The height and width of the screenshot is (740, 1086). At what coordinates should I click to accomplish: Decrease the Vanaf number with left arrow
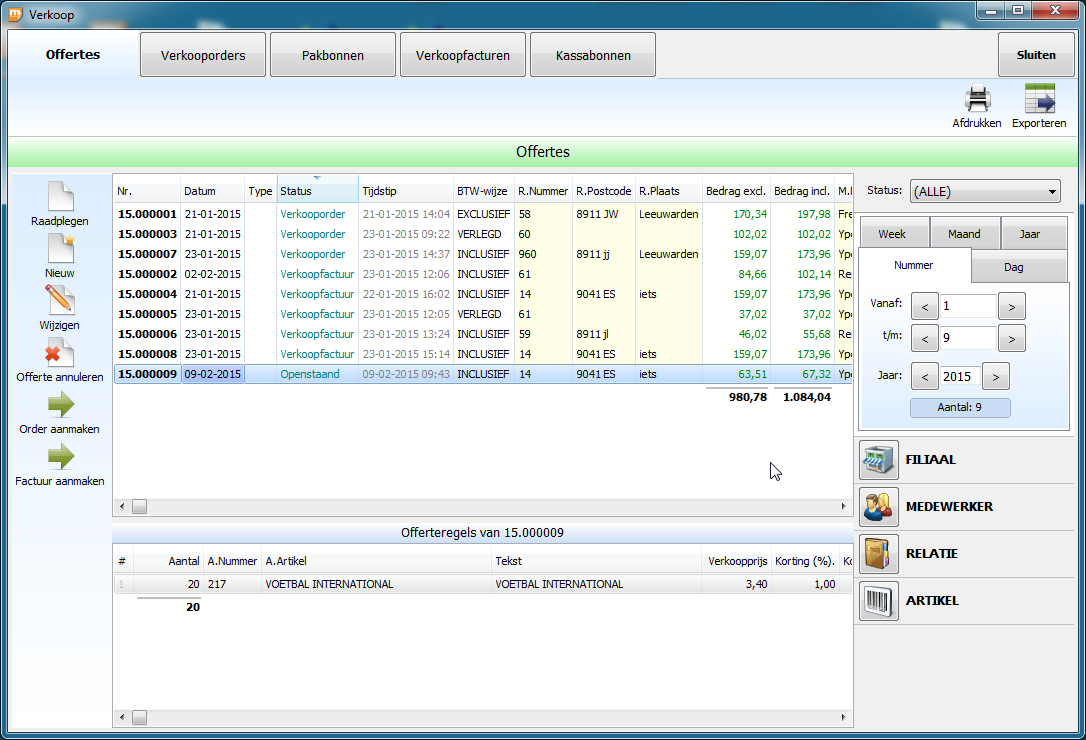point(925,306)
